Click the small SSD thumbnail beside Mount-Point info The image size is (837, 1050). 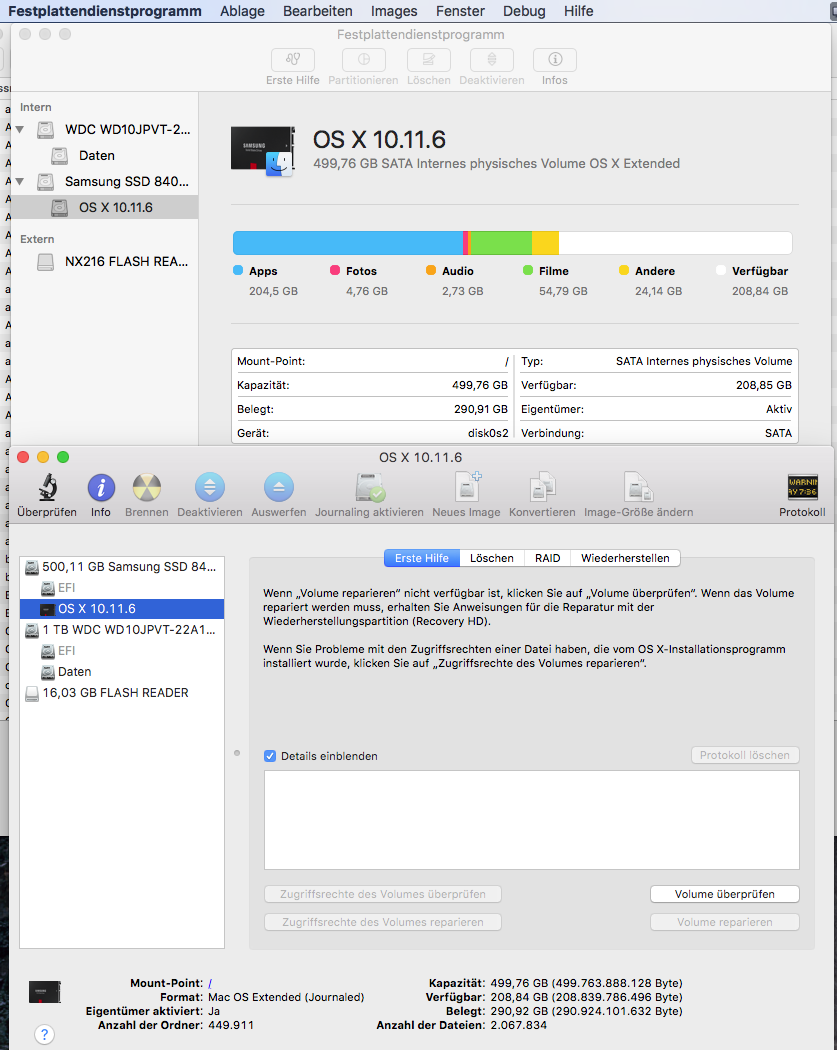point(45,992)
